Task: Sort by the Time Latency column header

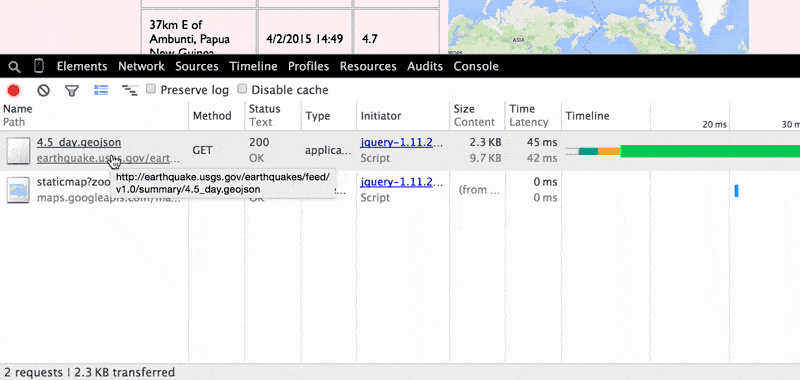Action: coord(533,115)
